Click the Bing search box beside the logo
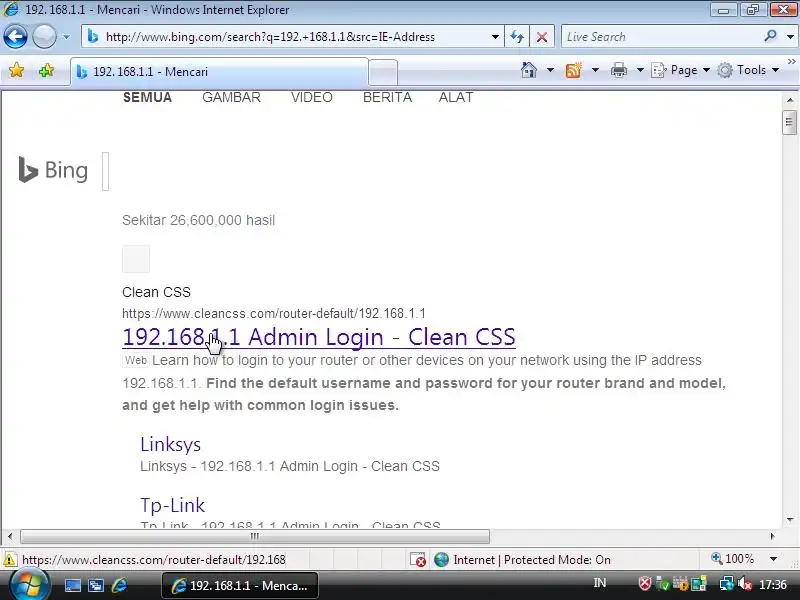Viewport: 800px width, 600px height. [x=106, y=171]
